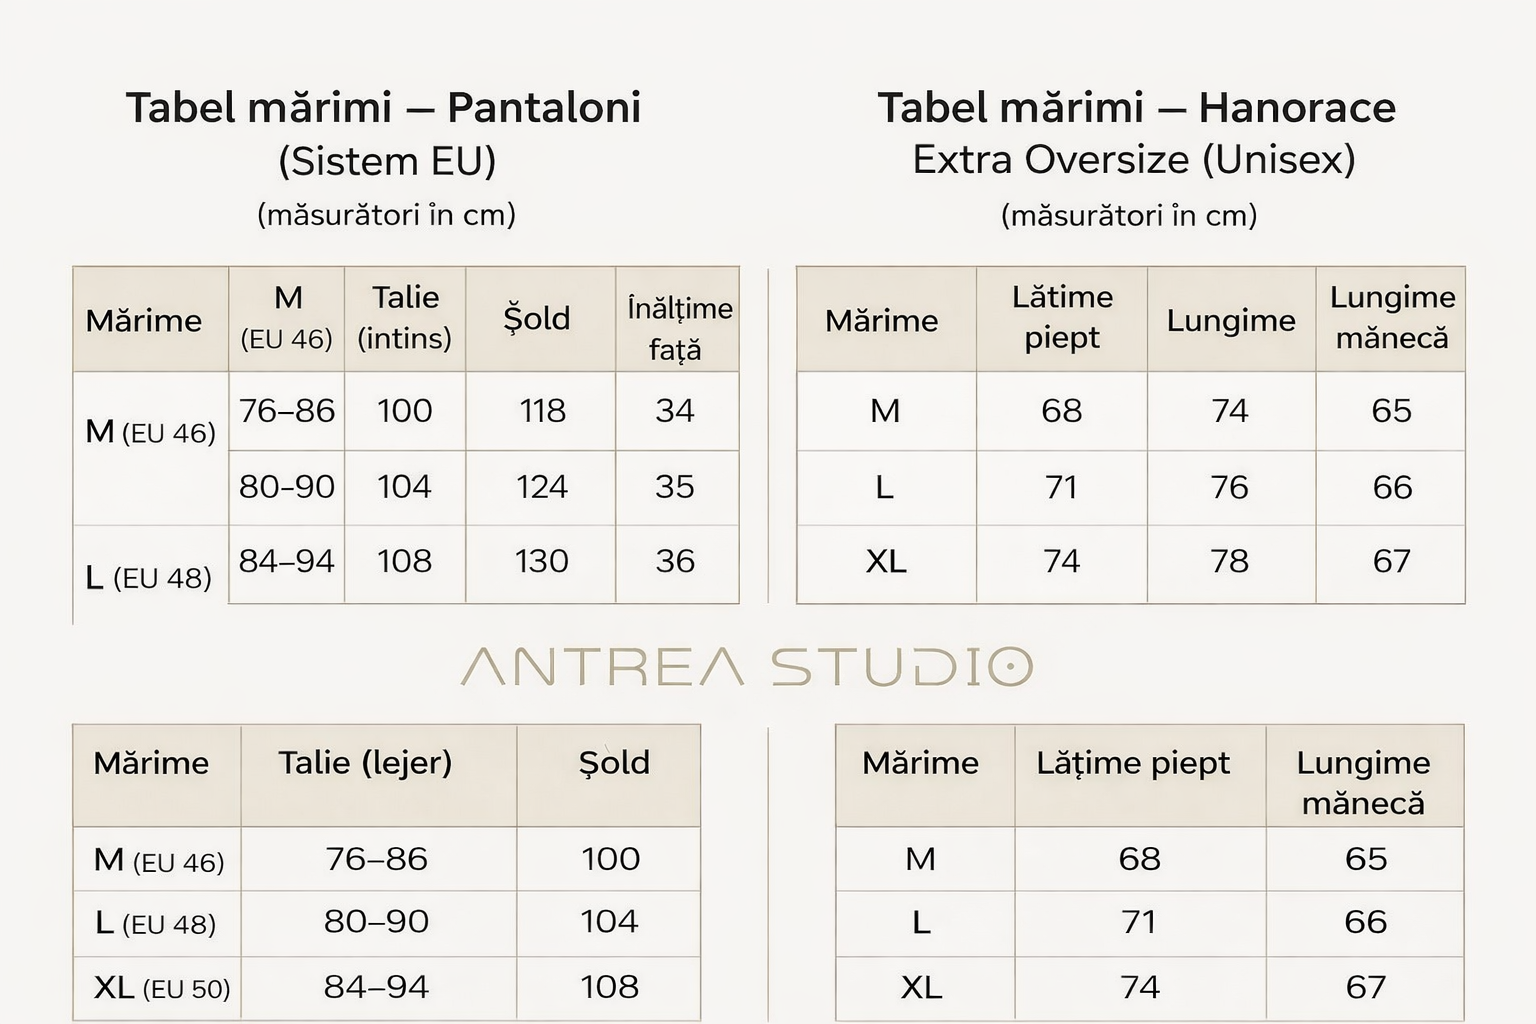Select the hoodie length value 76
The height and width of the screenshot is (1024, 1536).
point(1229,487)
